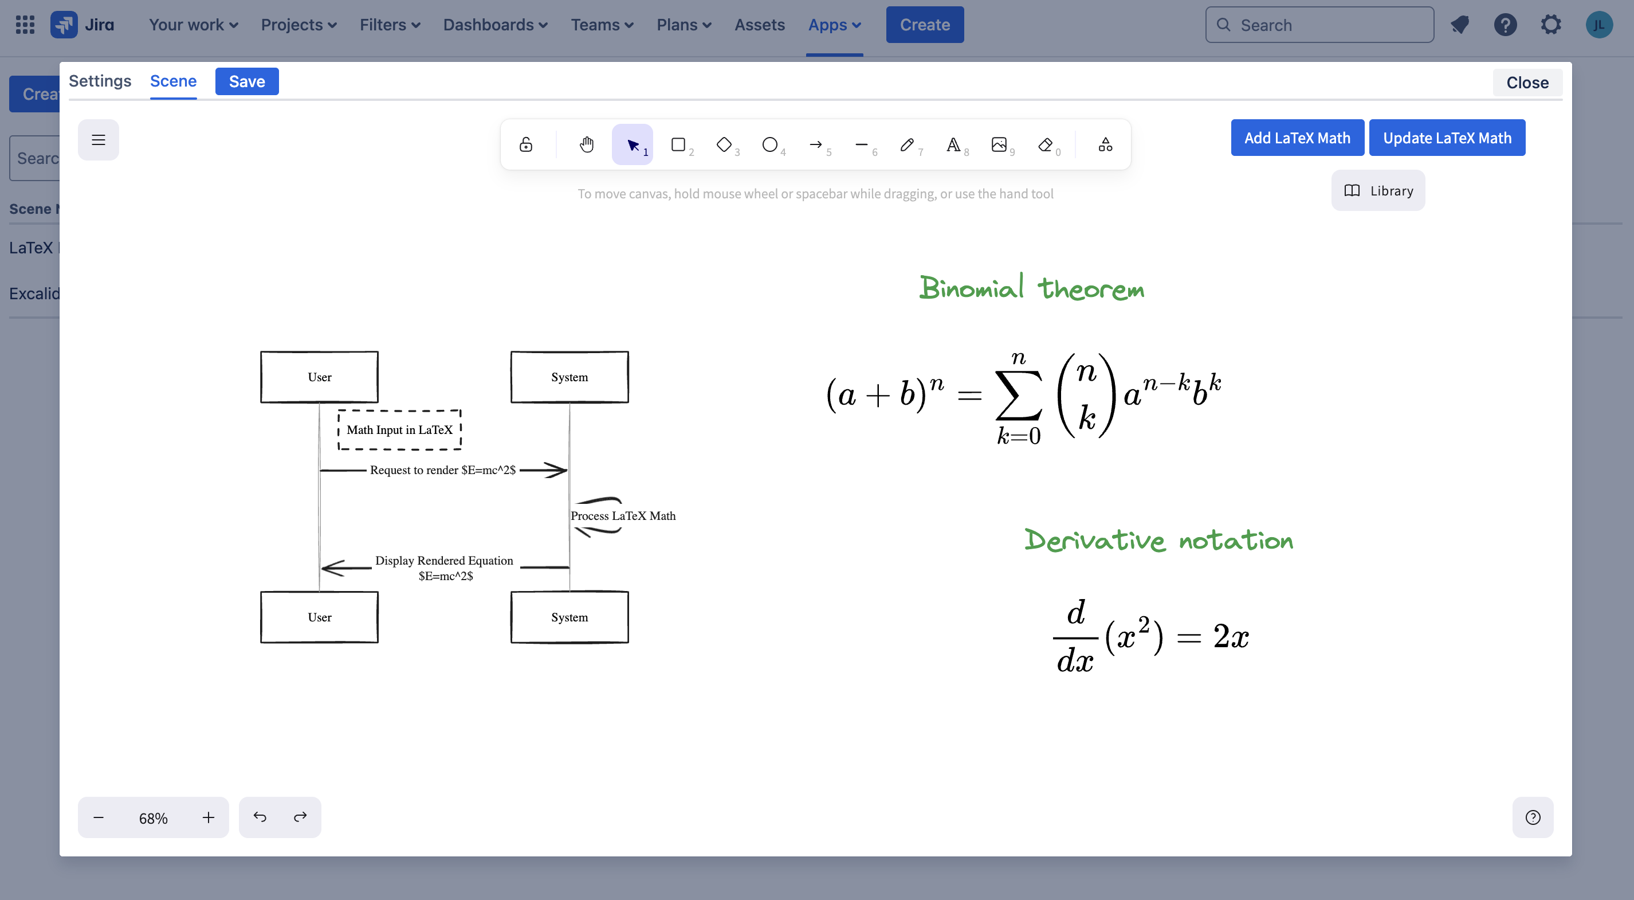Viewport: 1634px width, 900px height.
Task: Expand the Filters menu
Action: click(x=390, y=25)
